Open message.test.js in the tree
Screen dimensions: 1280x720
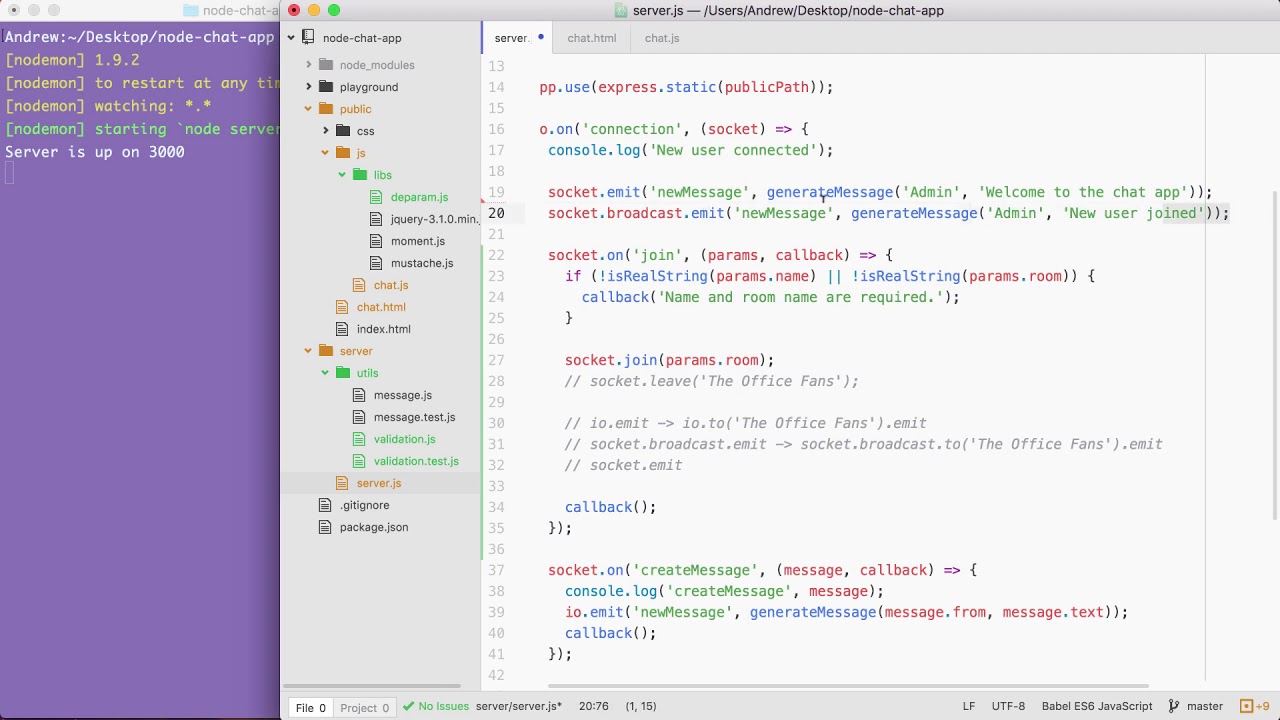coord(414,417)
